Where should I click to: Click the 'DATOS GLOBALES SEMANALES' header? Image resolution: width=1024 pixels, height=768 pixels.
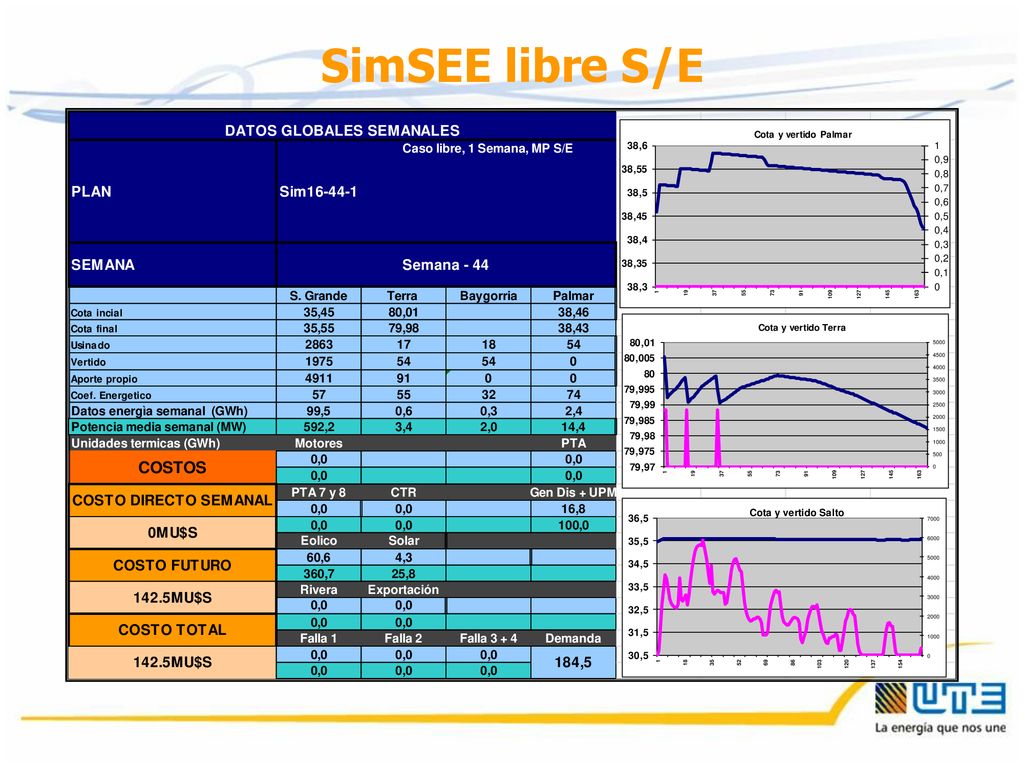(342, 130)
